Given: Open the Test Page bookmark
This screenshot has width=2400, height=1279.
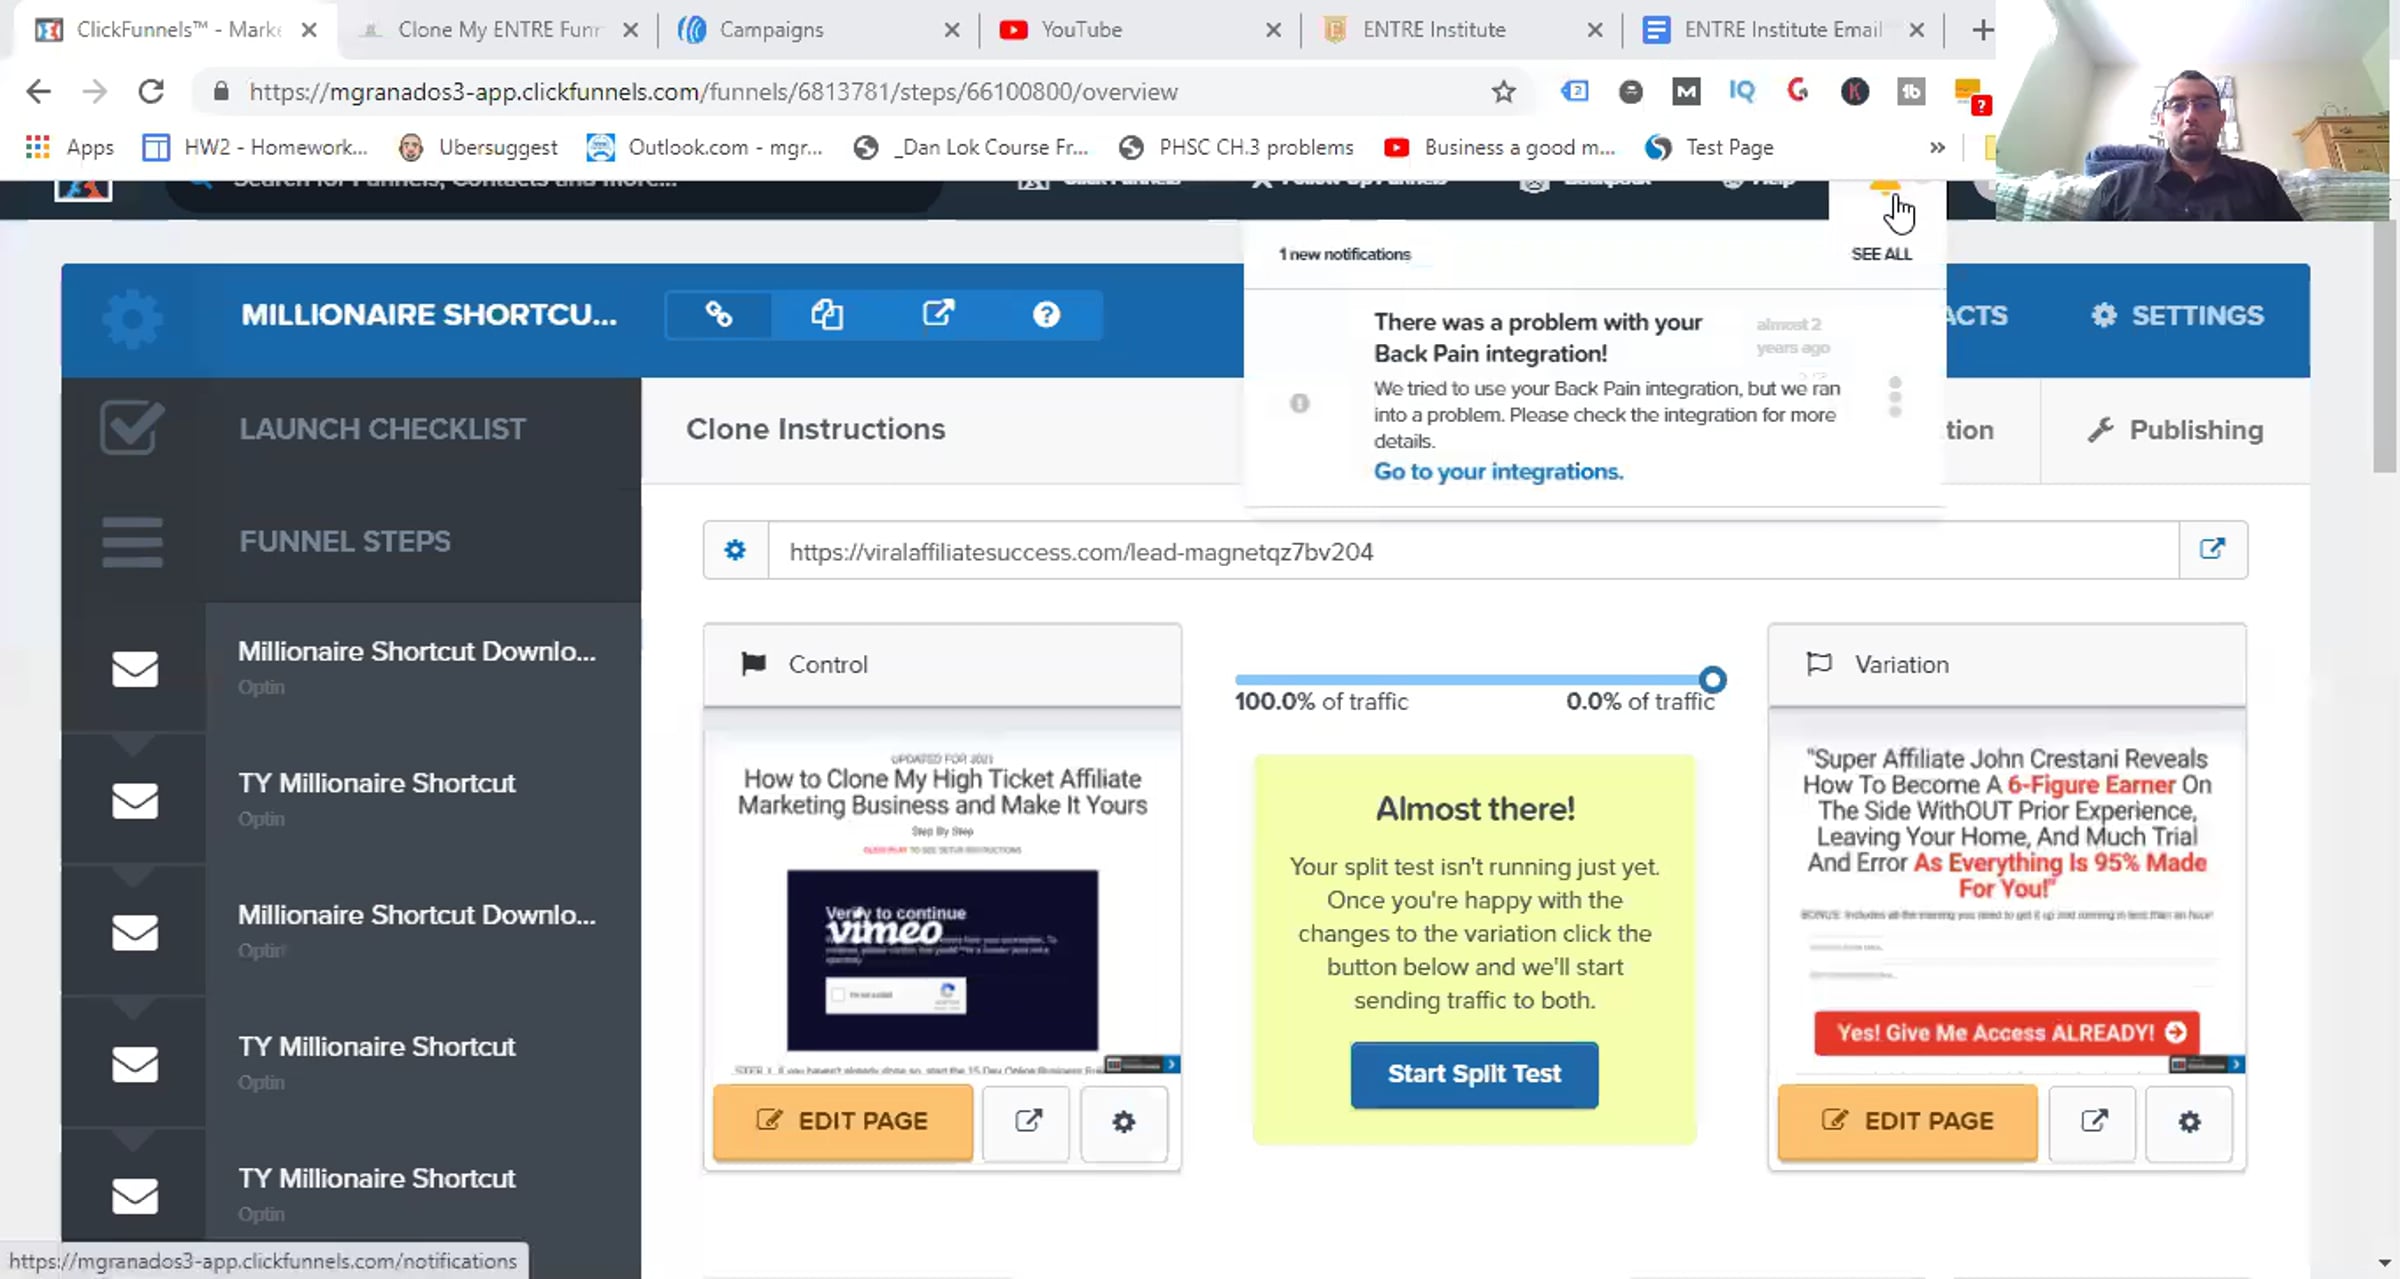Looking at the screenshot, I should pyautogui.click(x=1709, y=148).
